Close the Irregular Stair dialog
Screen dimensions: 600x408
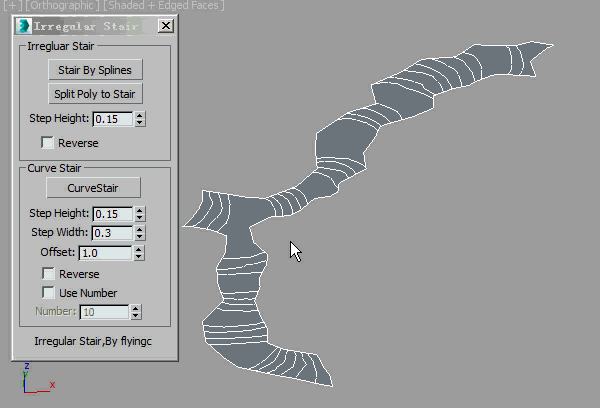coord(166,26)
